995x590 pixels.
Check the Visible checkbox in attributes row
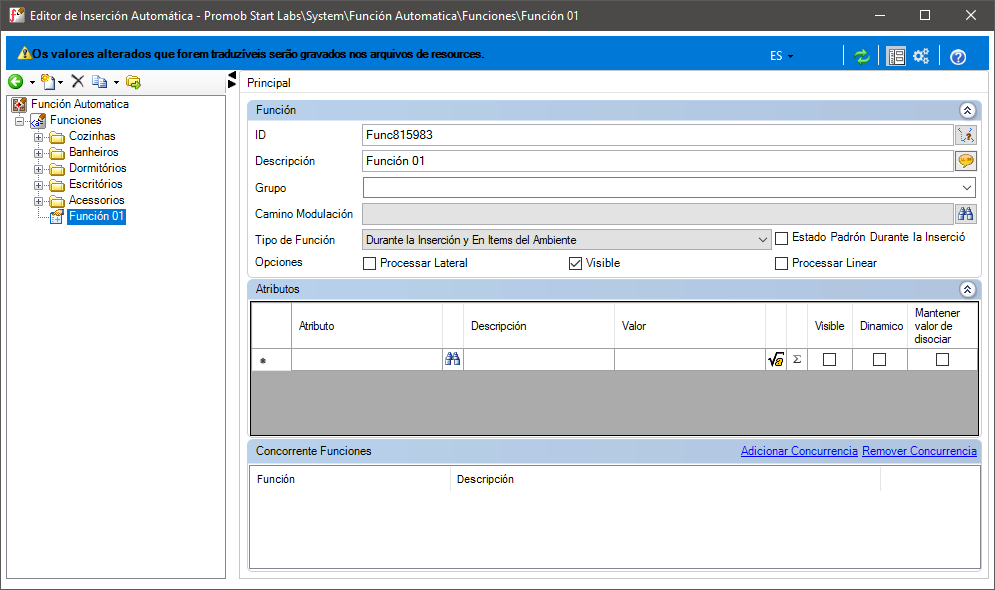[x=829, y=360]
